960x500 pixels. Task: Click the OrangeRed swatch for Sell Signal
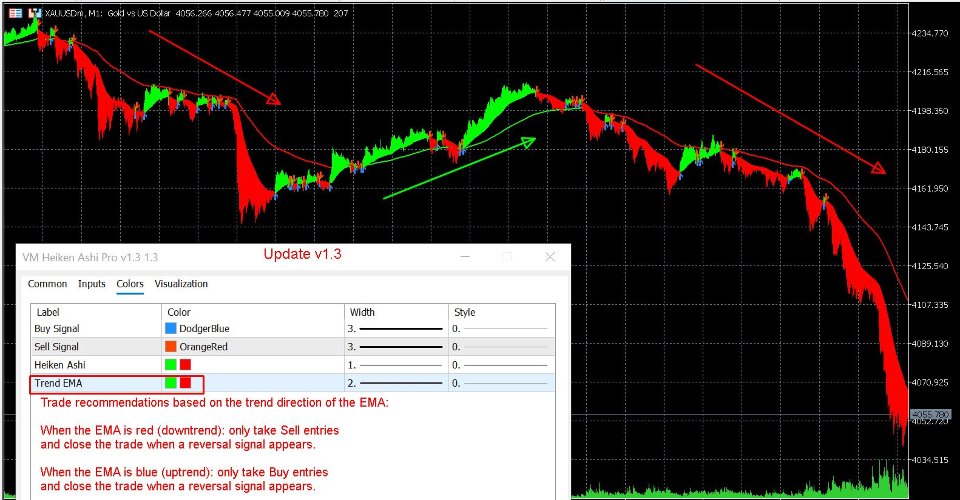coord(171,346)
